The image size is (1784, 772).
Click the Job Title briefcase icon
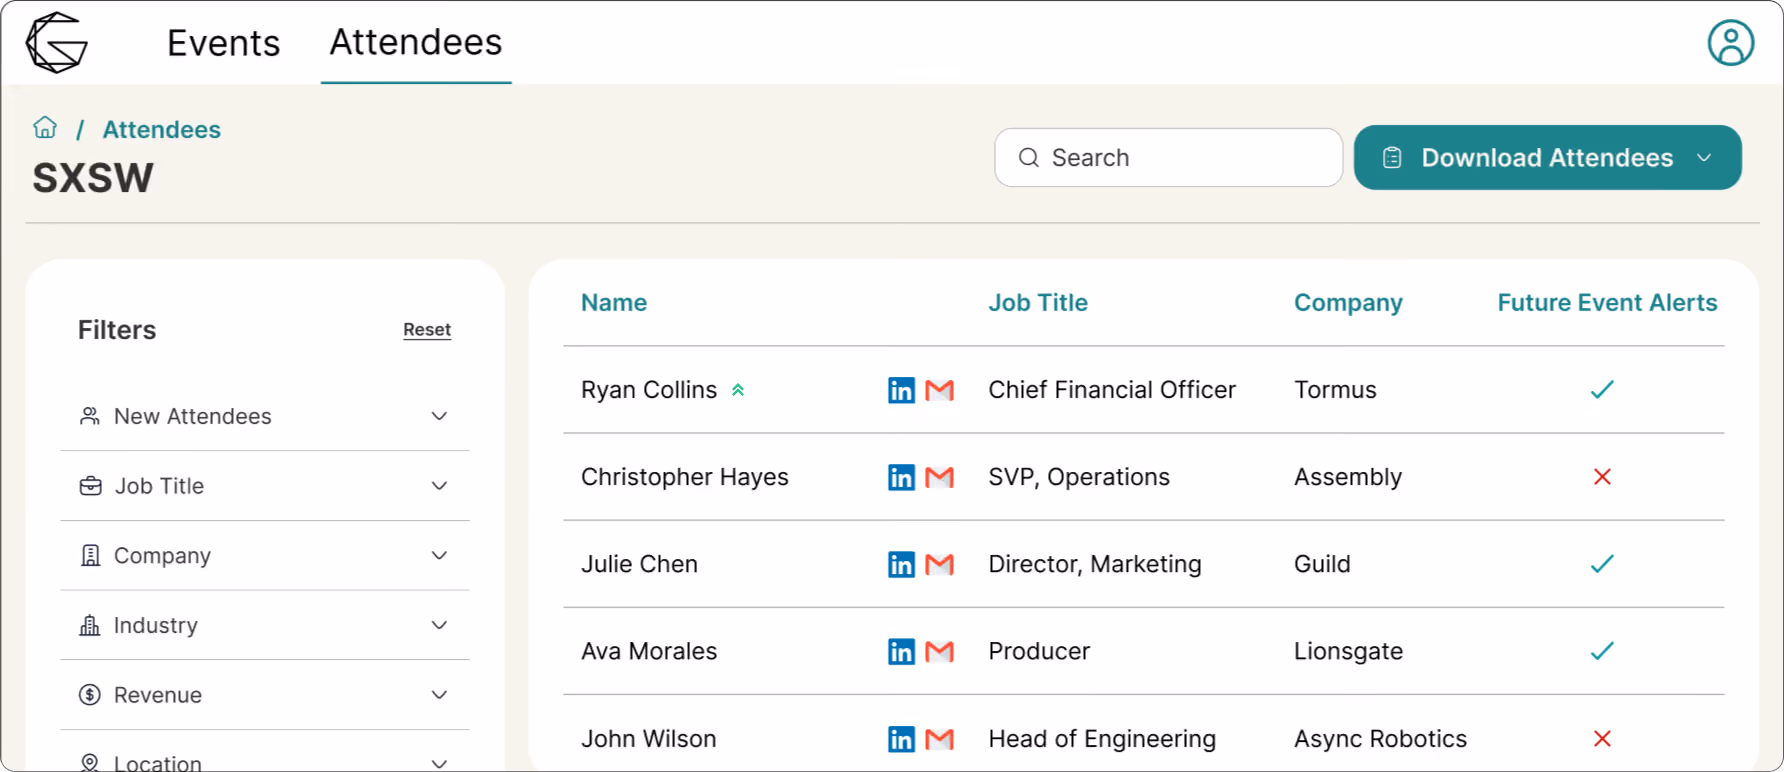pos(90,486)
